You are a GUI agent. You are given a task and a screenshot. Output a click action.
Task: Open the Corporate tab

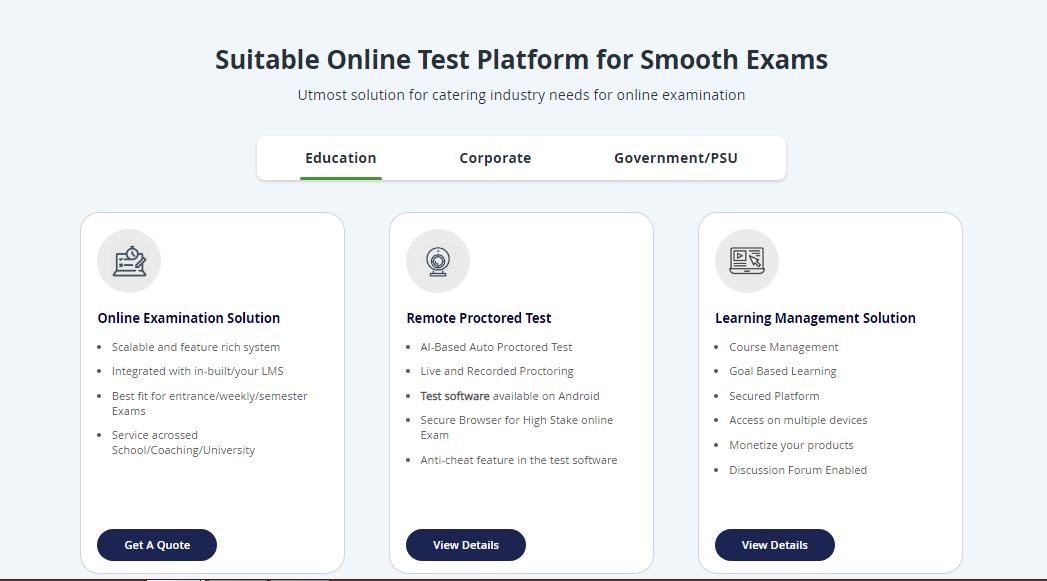click(495, 158)
